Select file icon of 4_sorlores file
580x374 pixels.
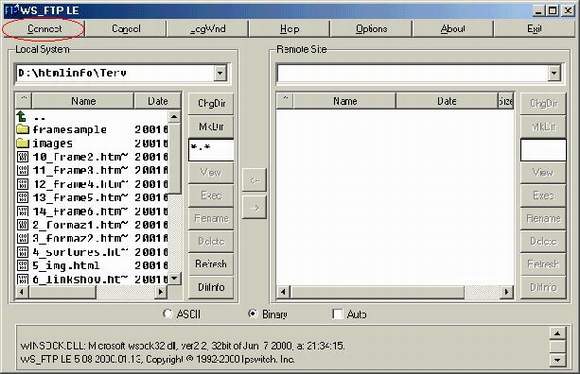(23, 252)
